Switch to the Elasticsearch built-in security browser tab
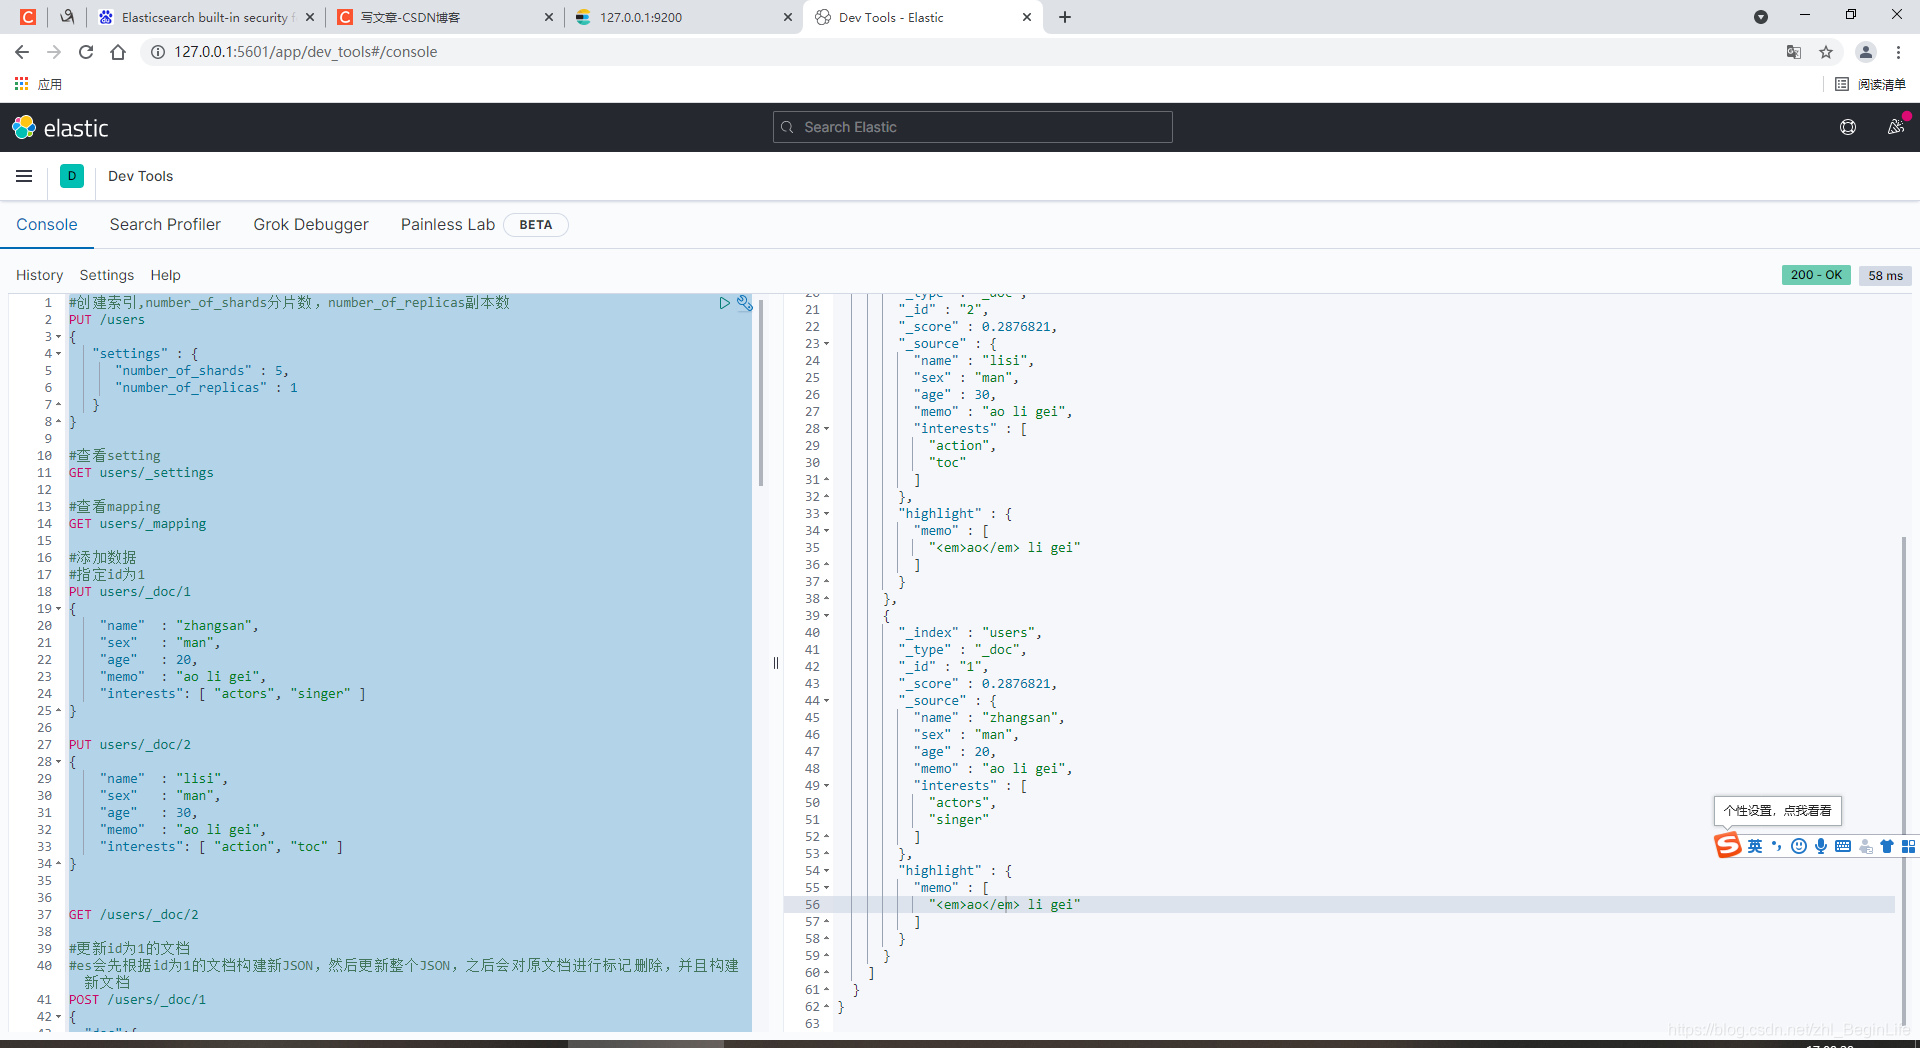 (205, 17)
